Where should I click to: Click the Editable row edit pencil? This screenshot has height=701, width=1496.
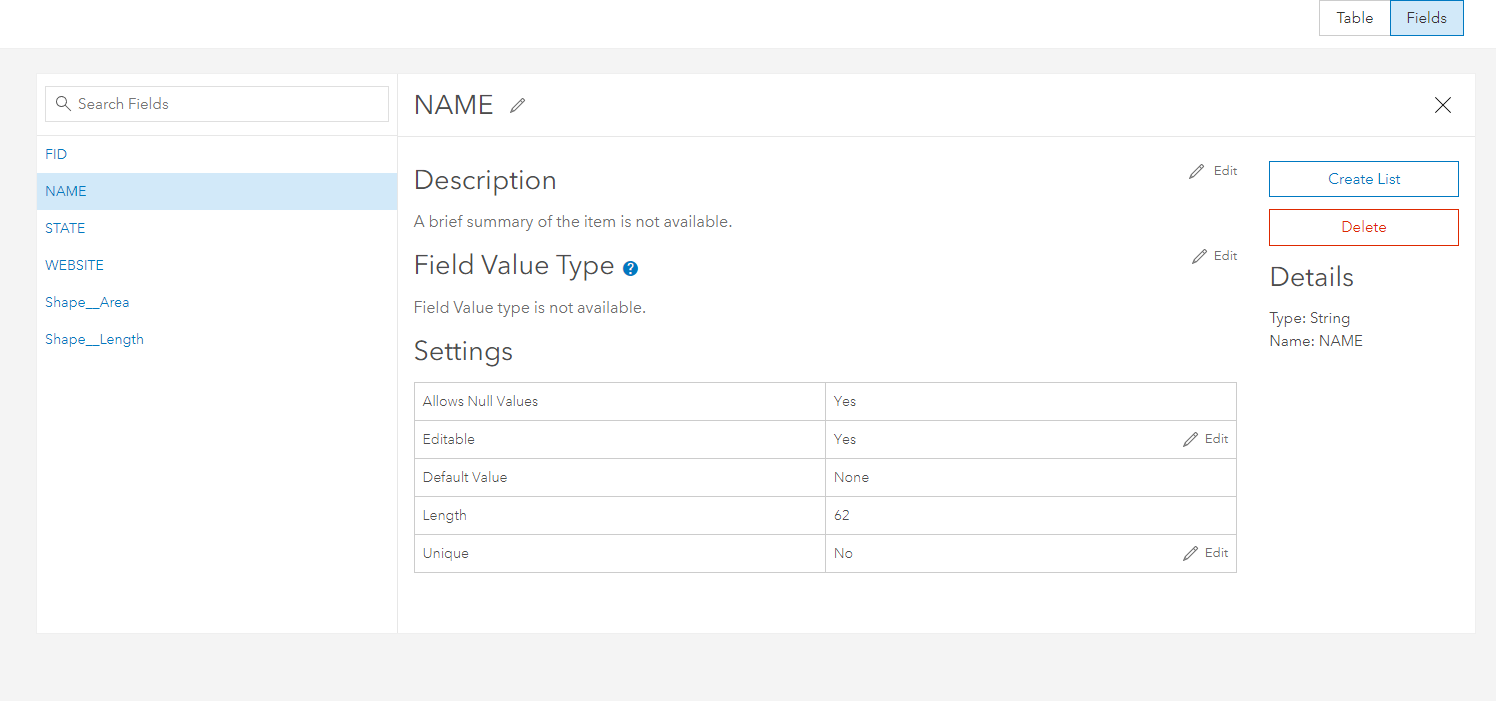click(x=1190, y=439)
